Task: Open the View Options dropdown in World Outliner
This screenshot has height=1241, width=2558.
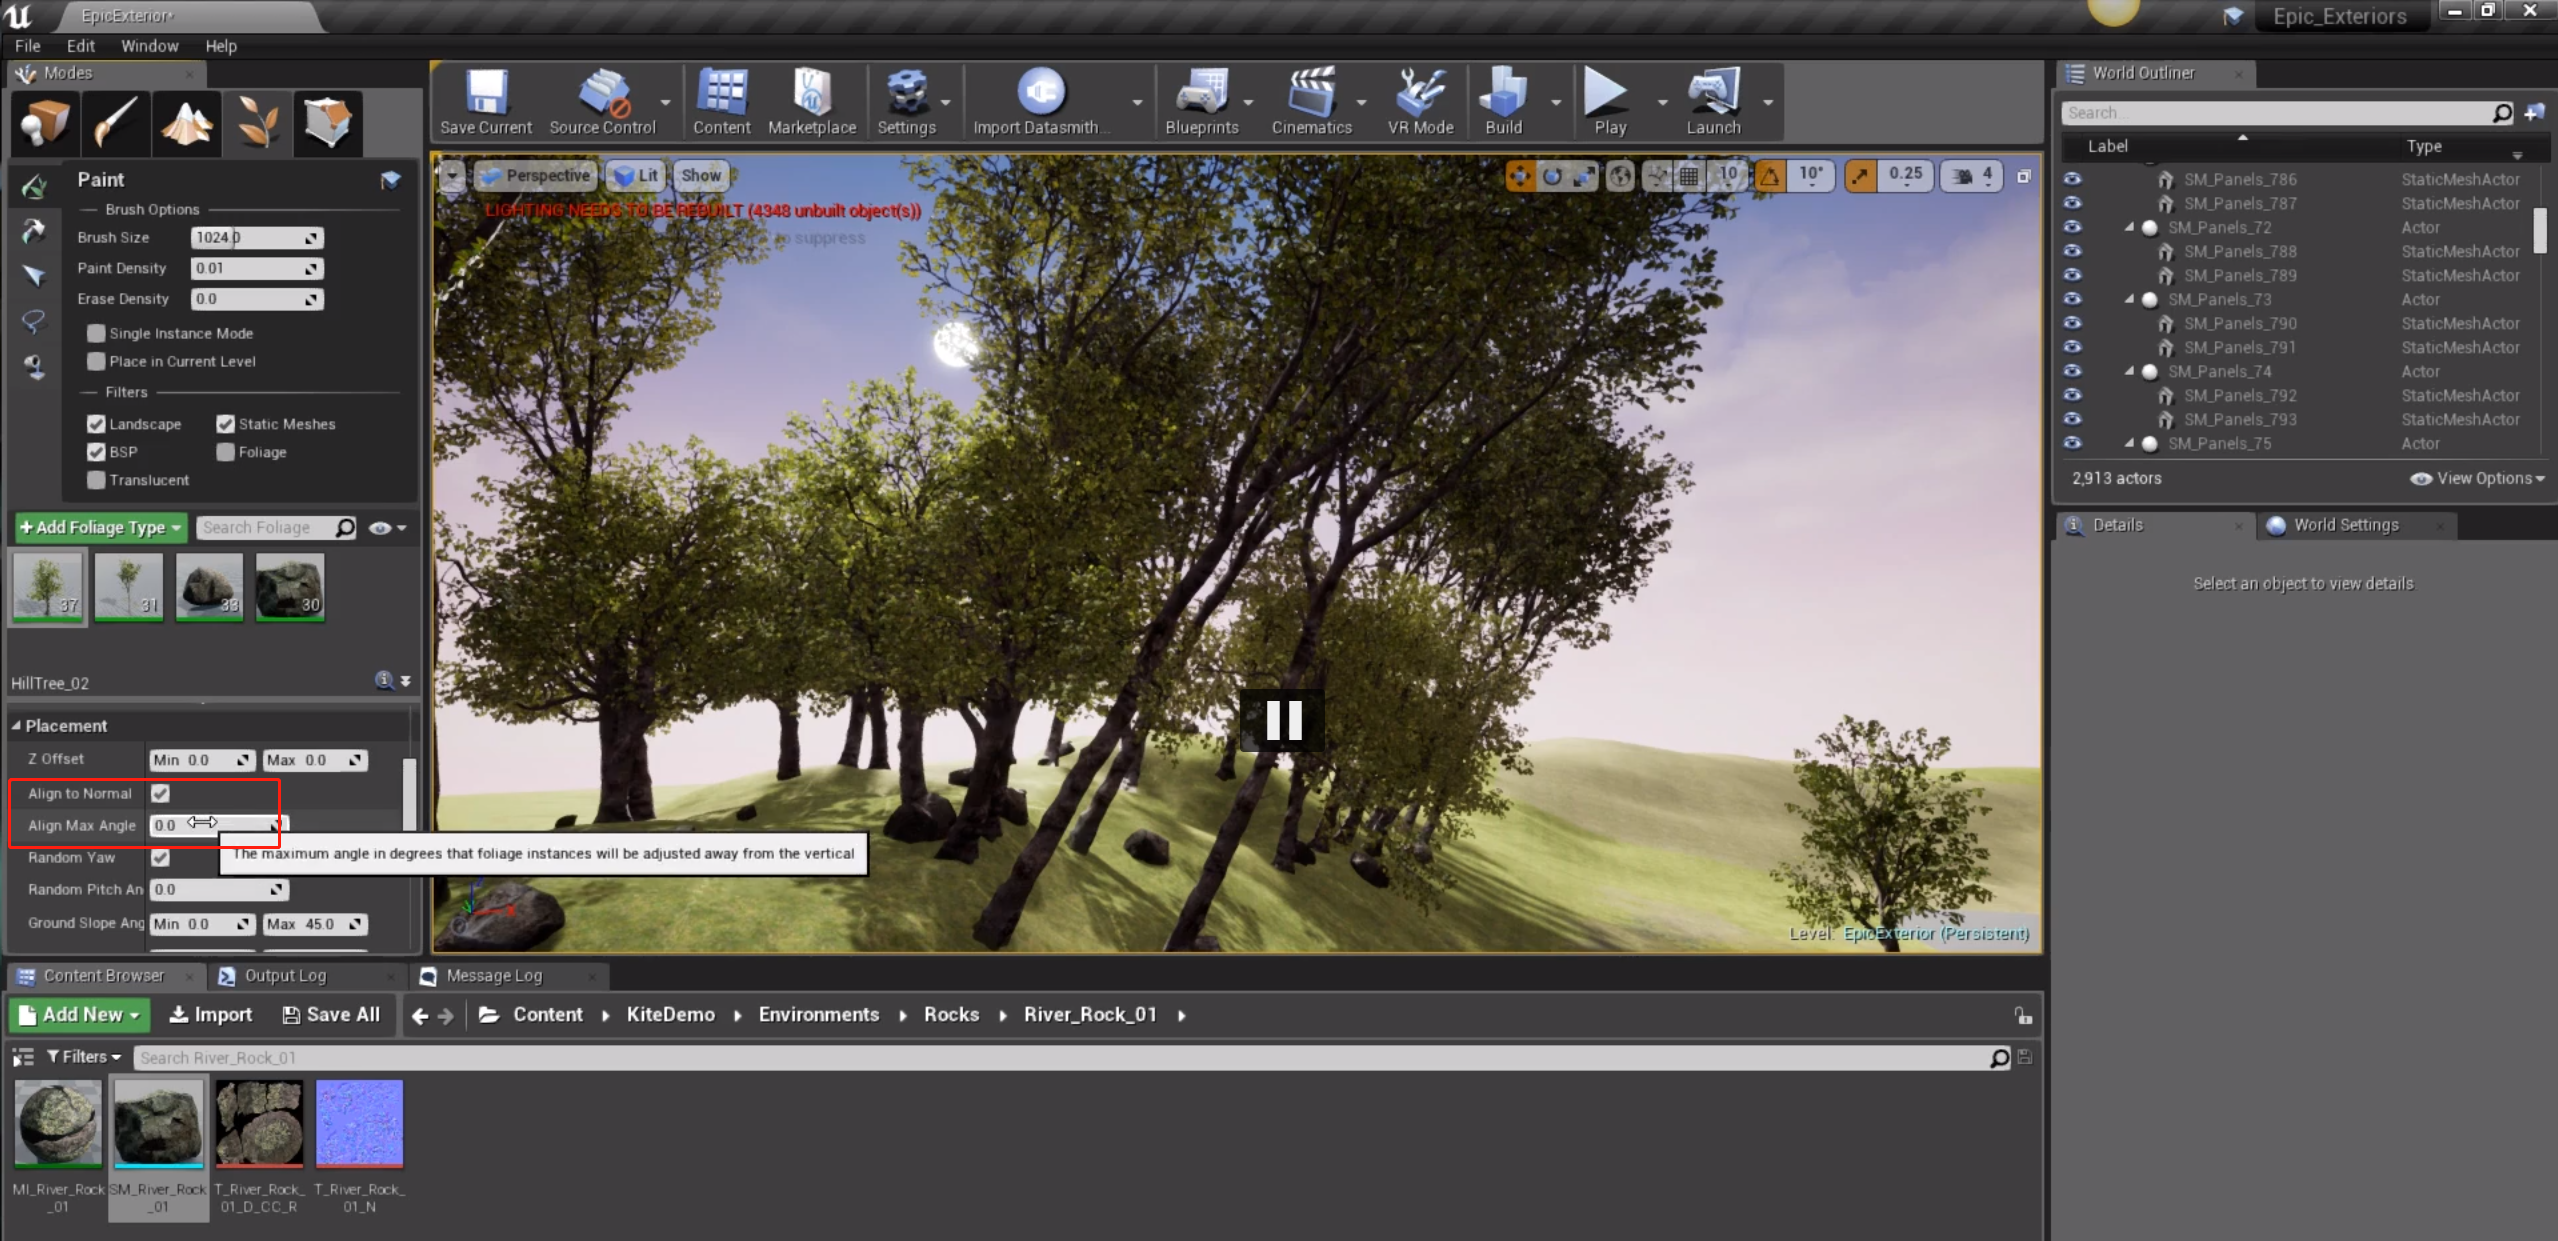Action: coord(2478,478)
